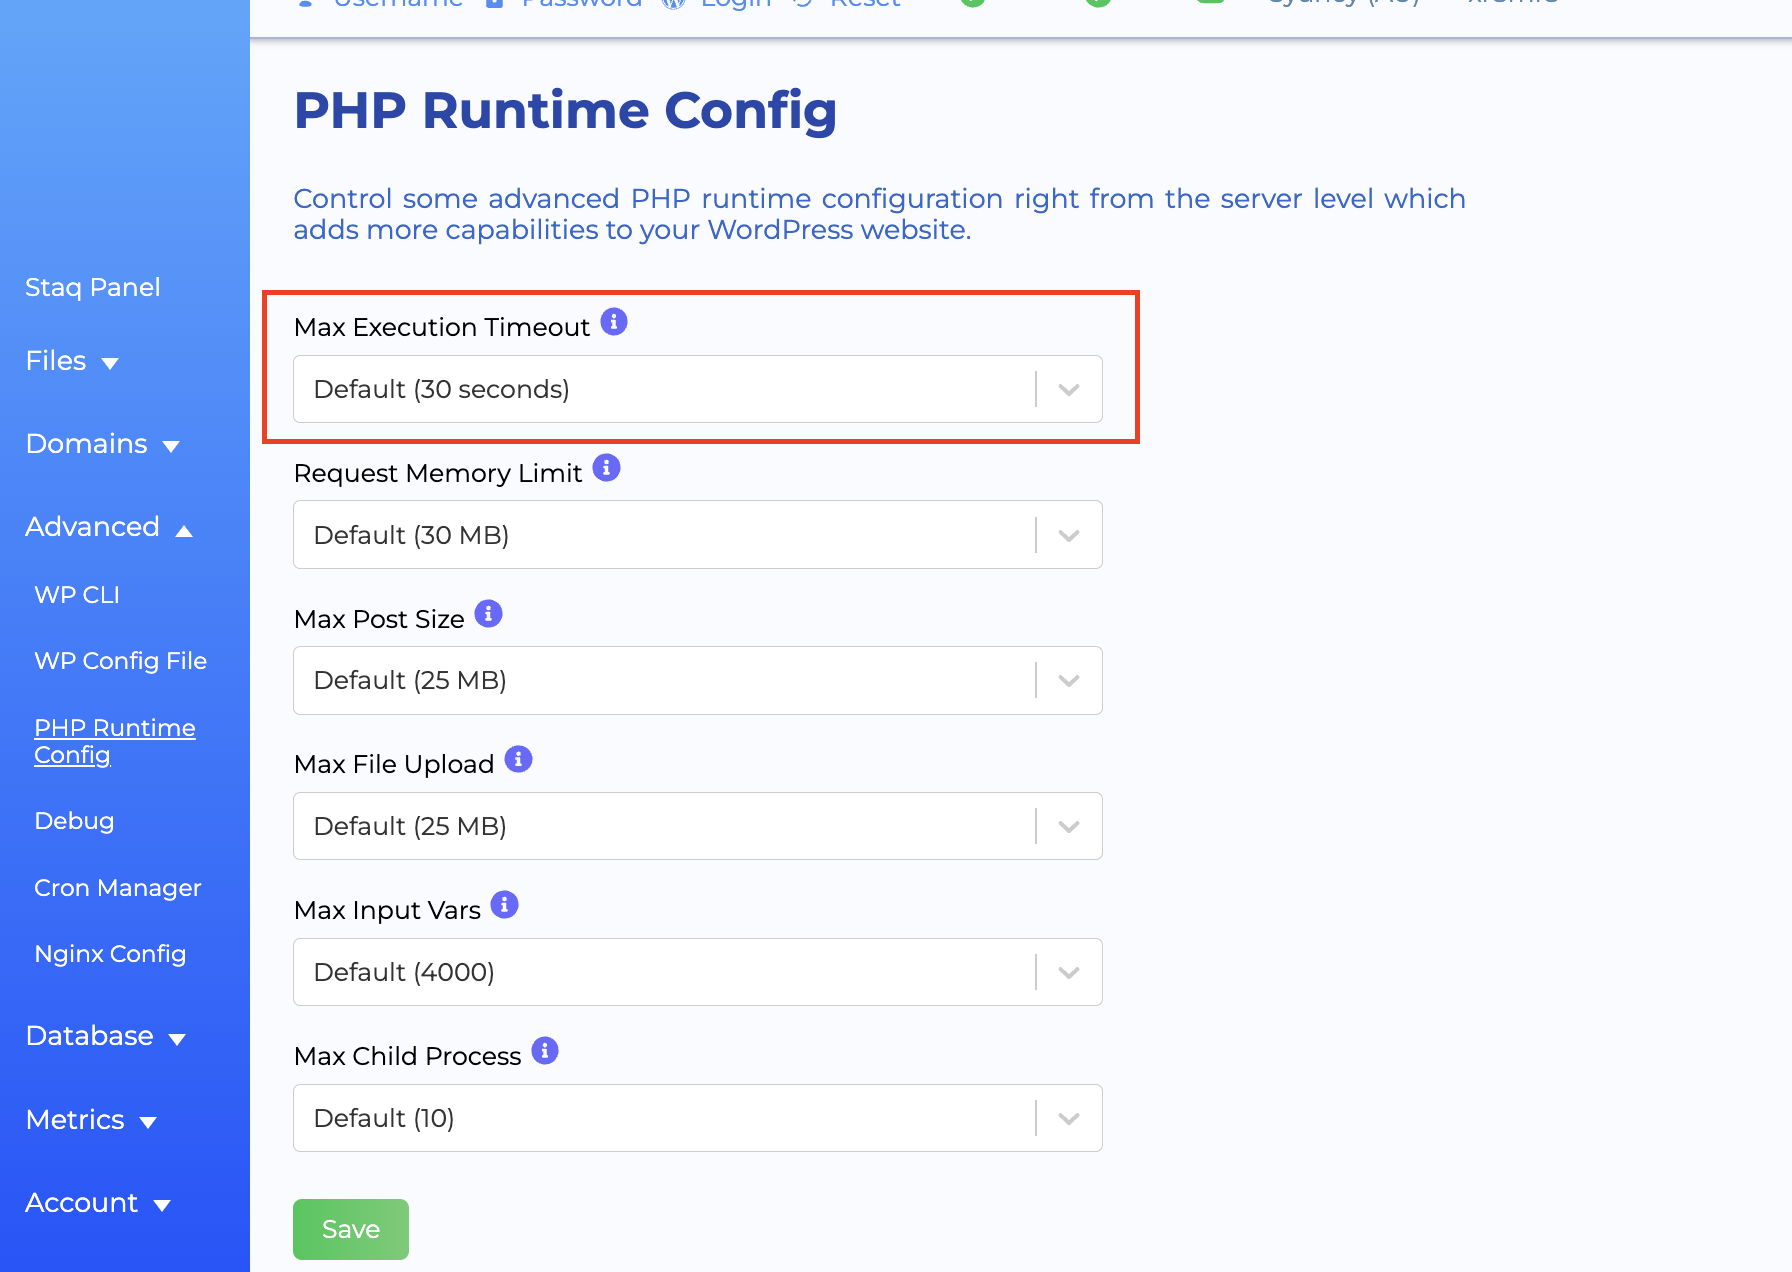Open the Max Child Process dropdown
1792x1272 pixels.
click(x=698, y=1118)
